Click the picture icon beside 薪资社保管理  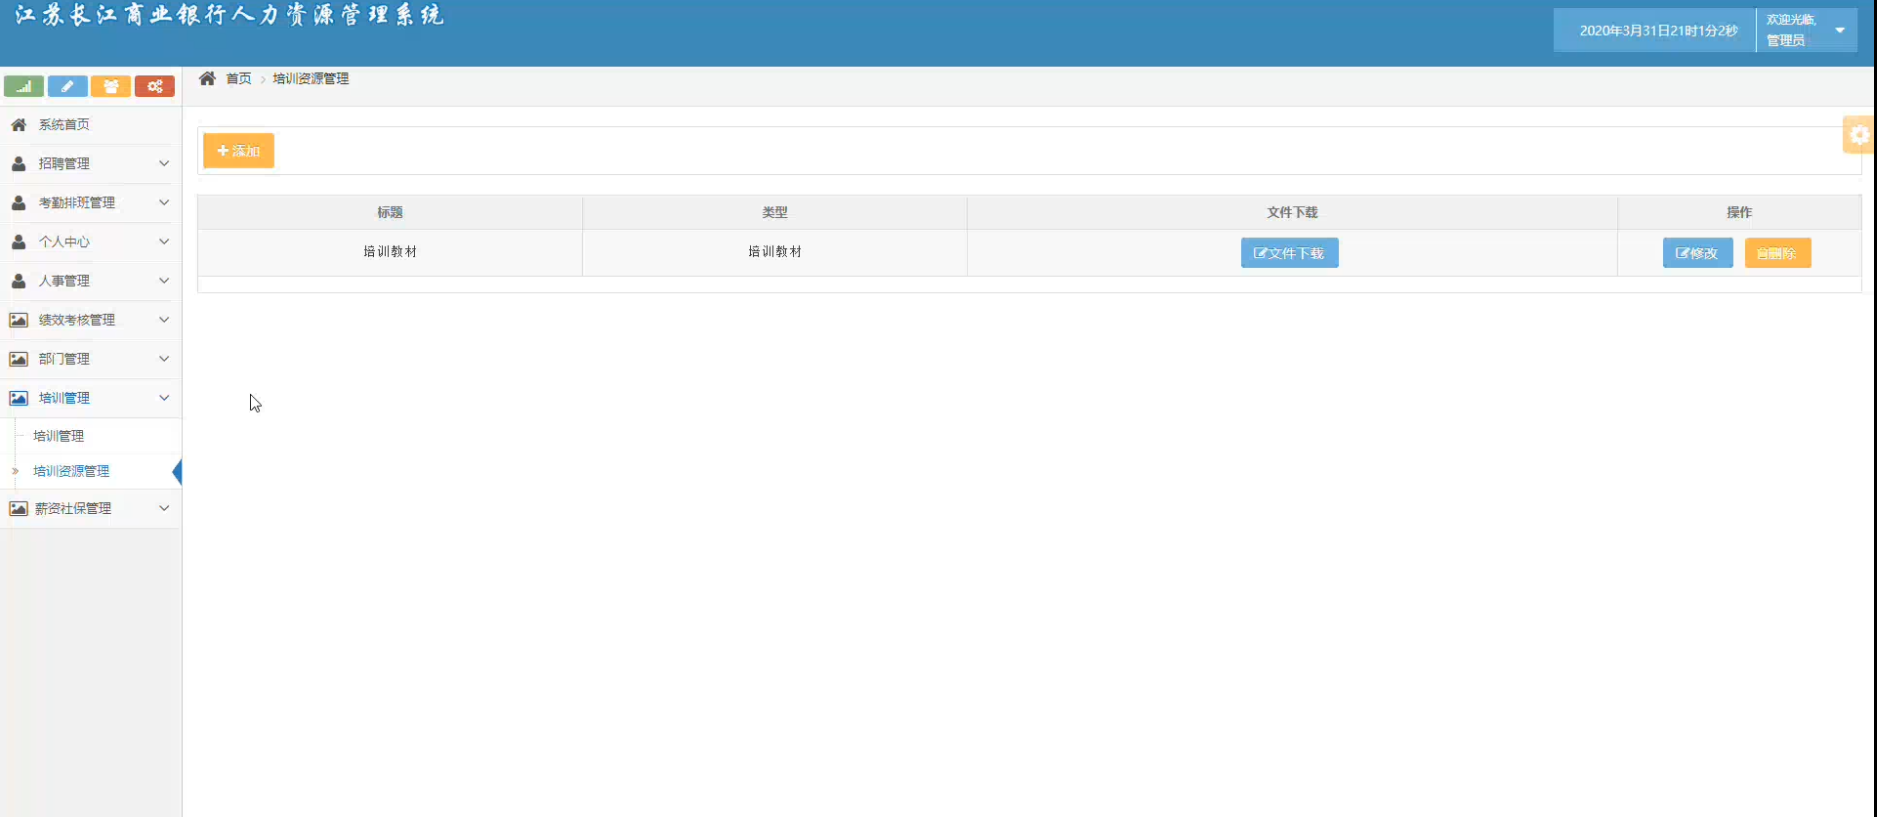point(18,508)
